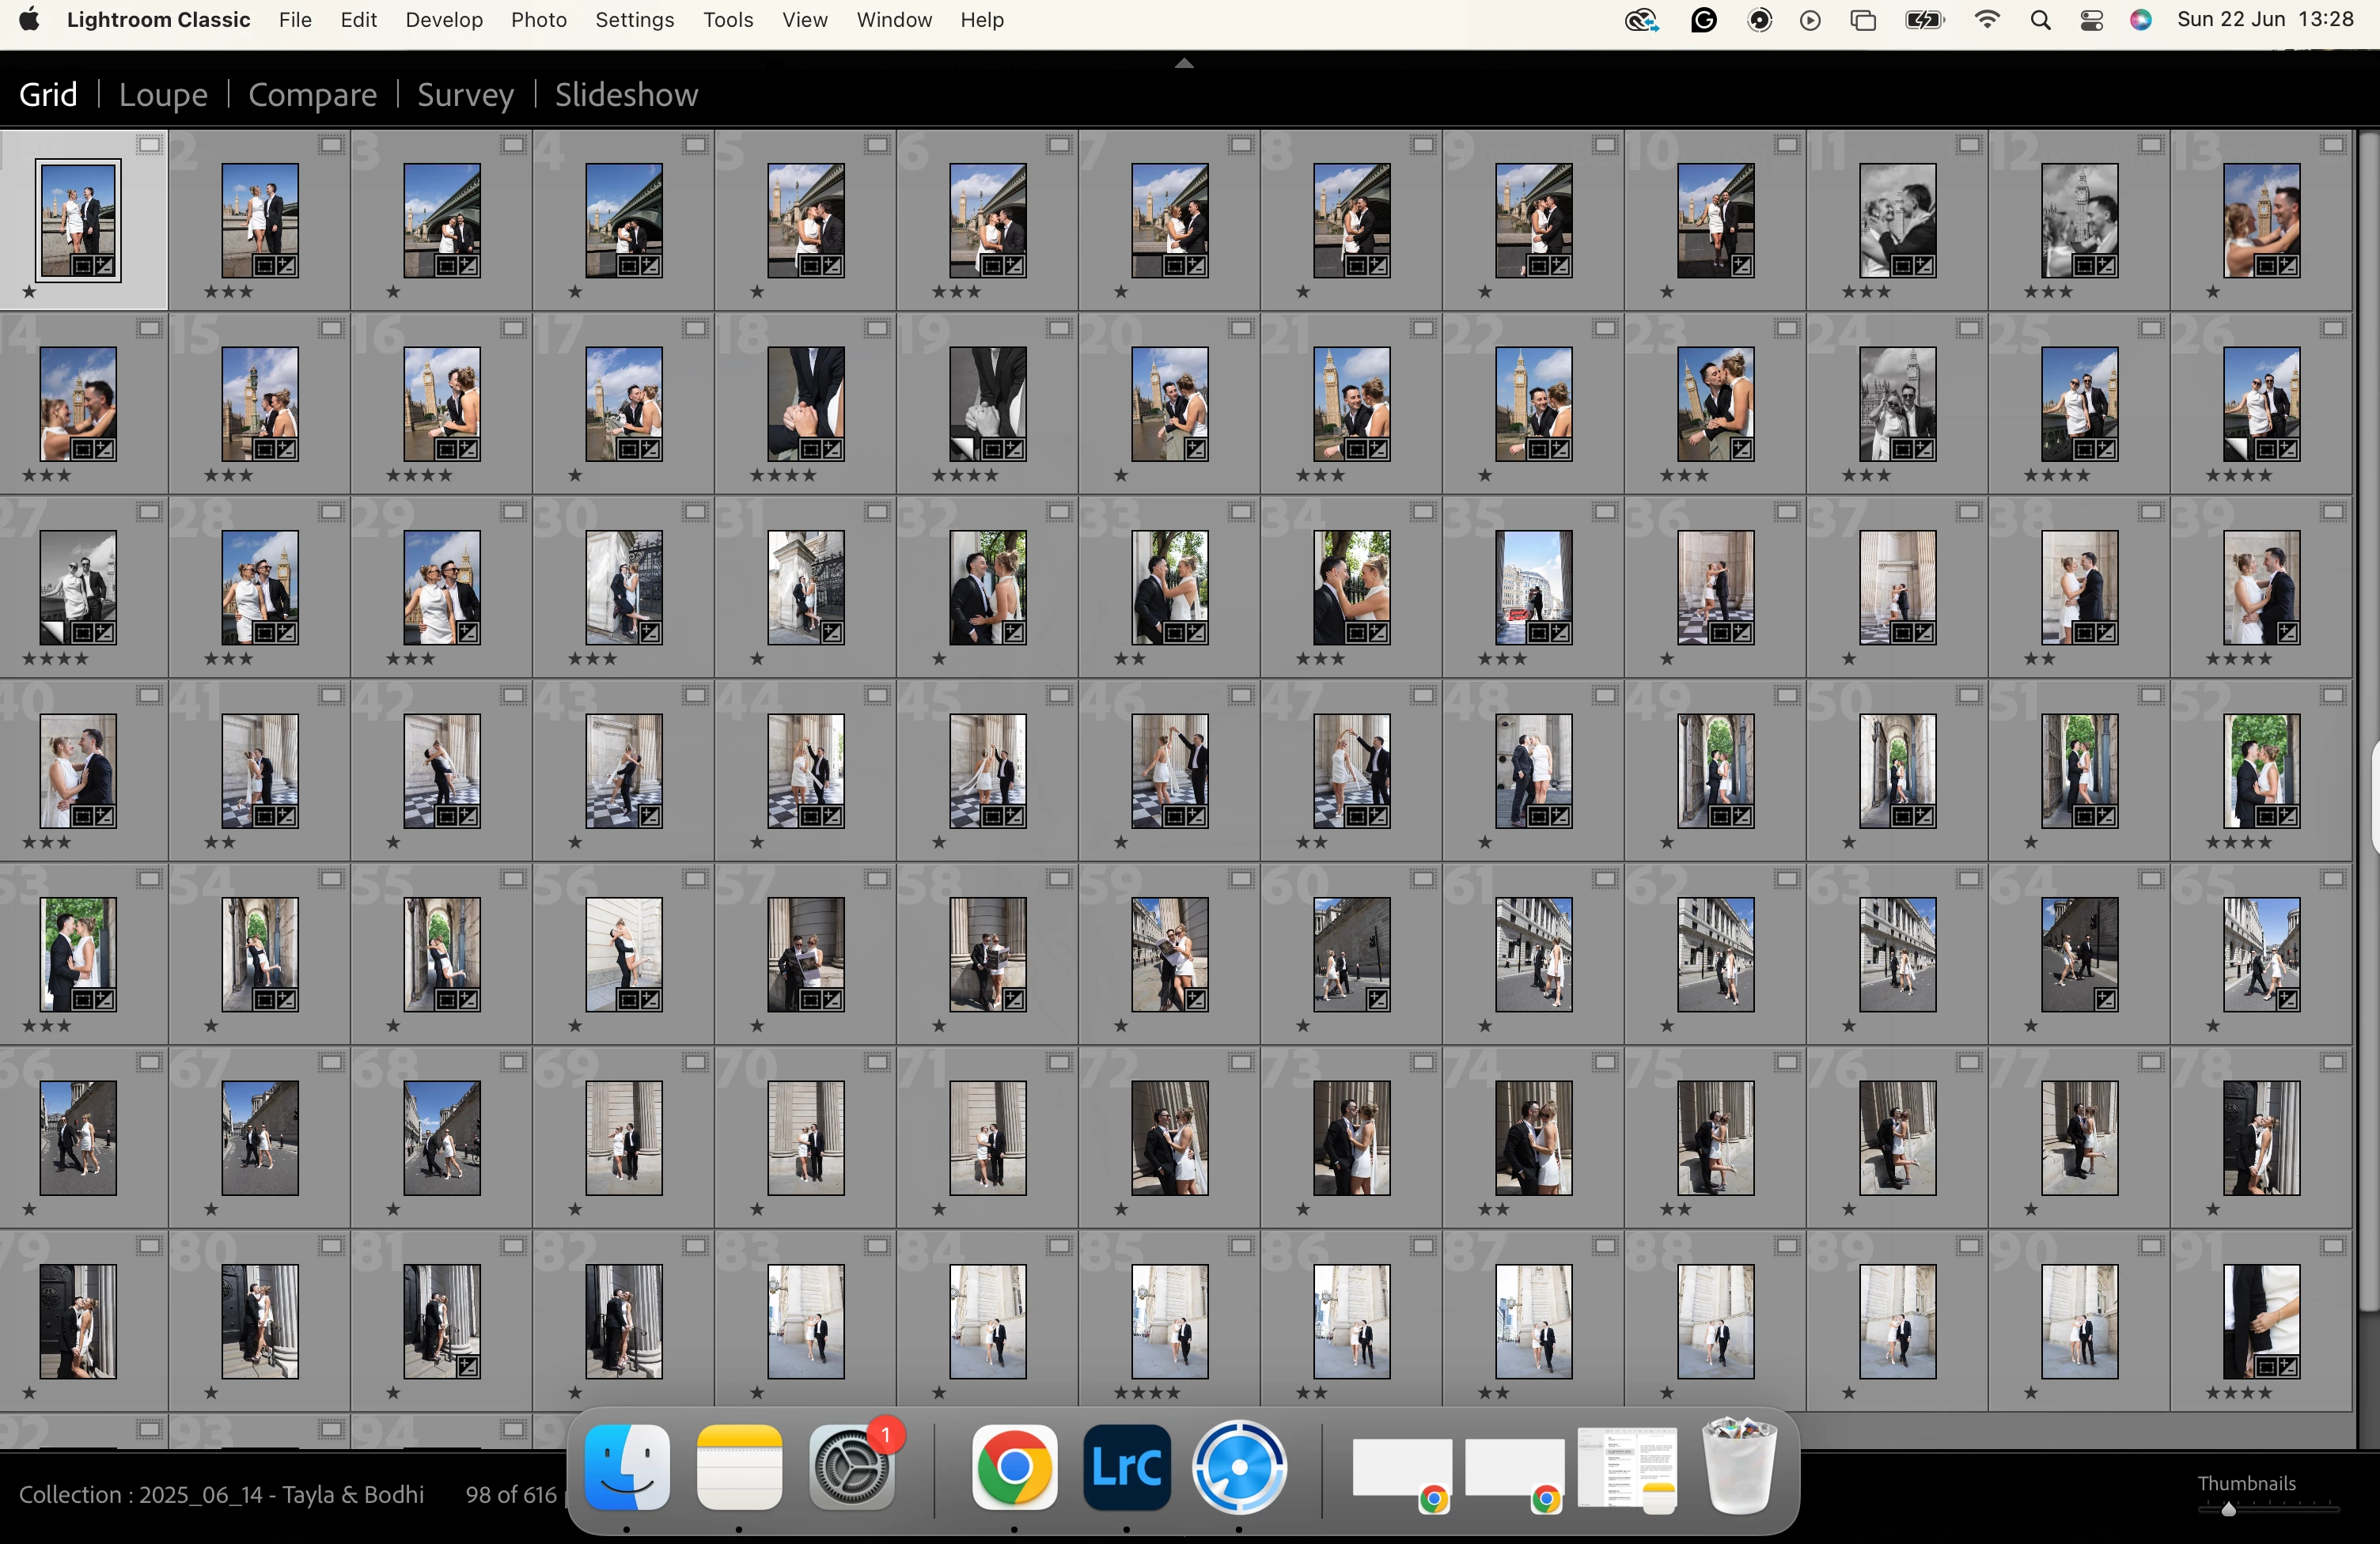Open the Develop menu

pyautogui.click(x=444, y=20)
